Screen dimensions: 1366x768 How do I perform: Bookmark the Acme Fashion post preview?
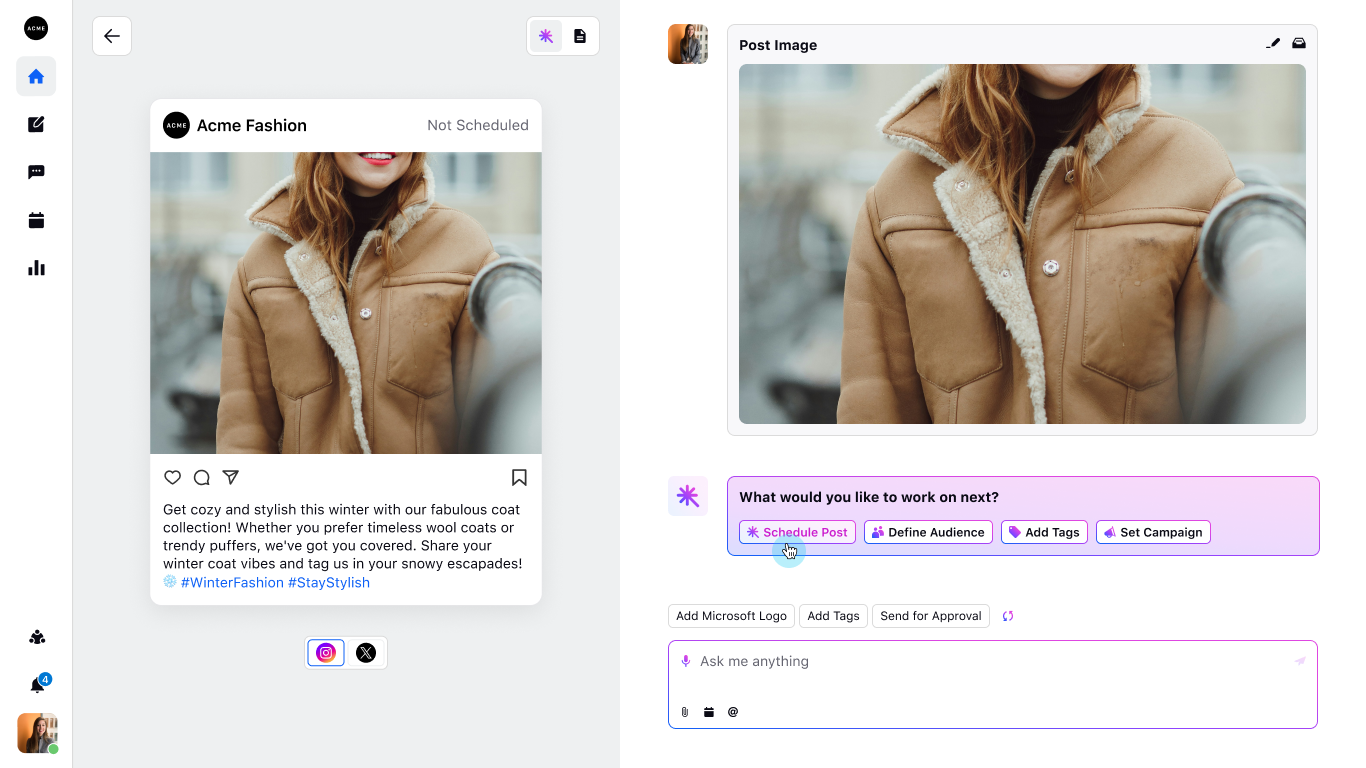coord(519,477)
